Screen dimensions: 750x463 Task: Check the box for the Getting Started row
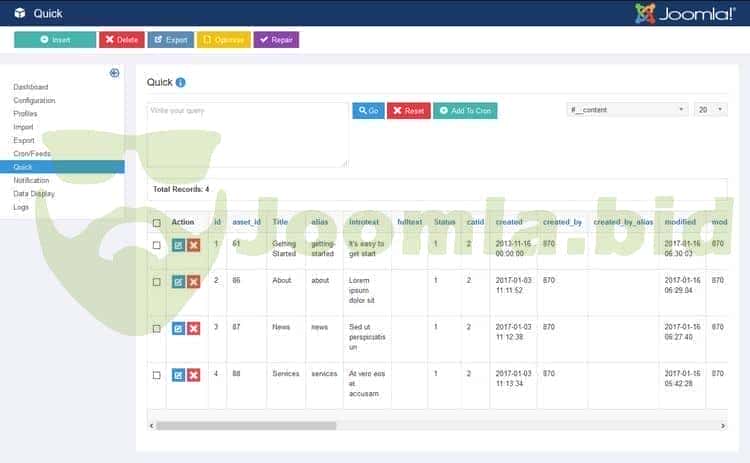[x=156, y=245]
